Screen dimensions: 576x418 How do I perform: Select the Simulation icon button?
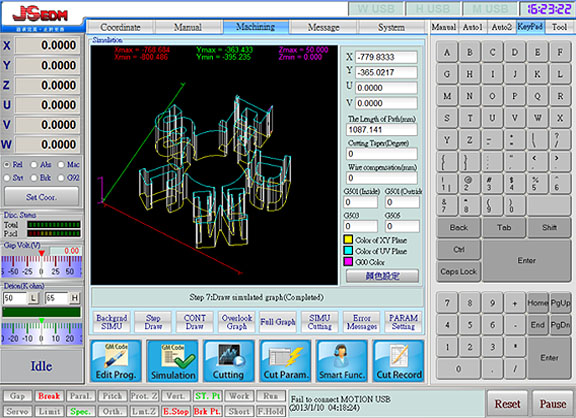173,361
